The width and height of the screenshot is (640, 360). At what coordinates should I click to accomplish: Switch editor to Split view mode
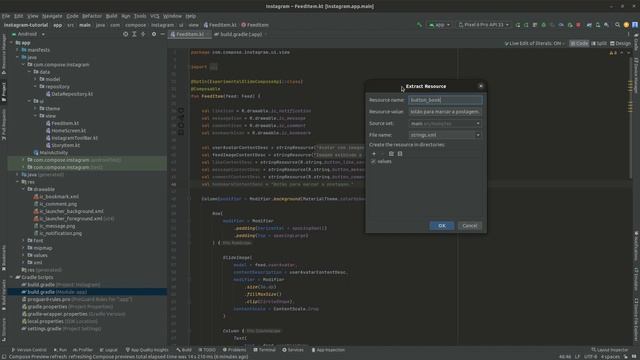click(599, 43)
